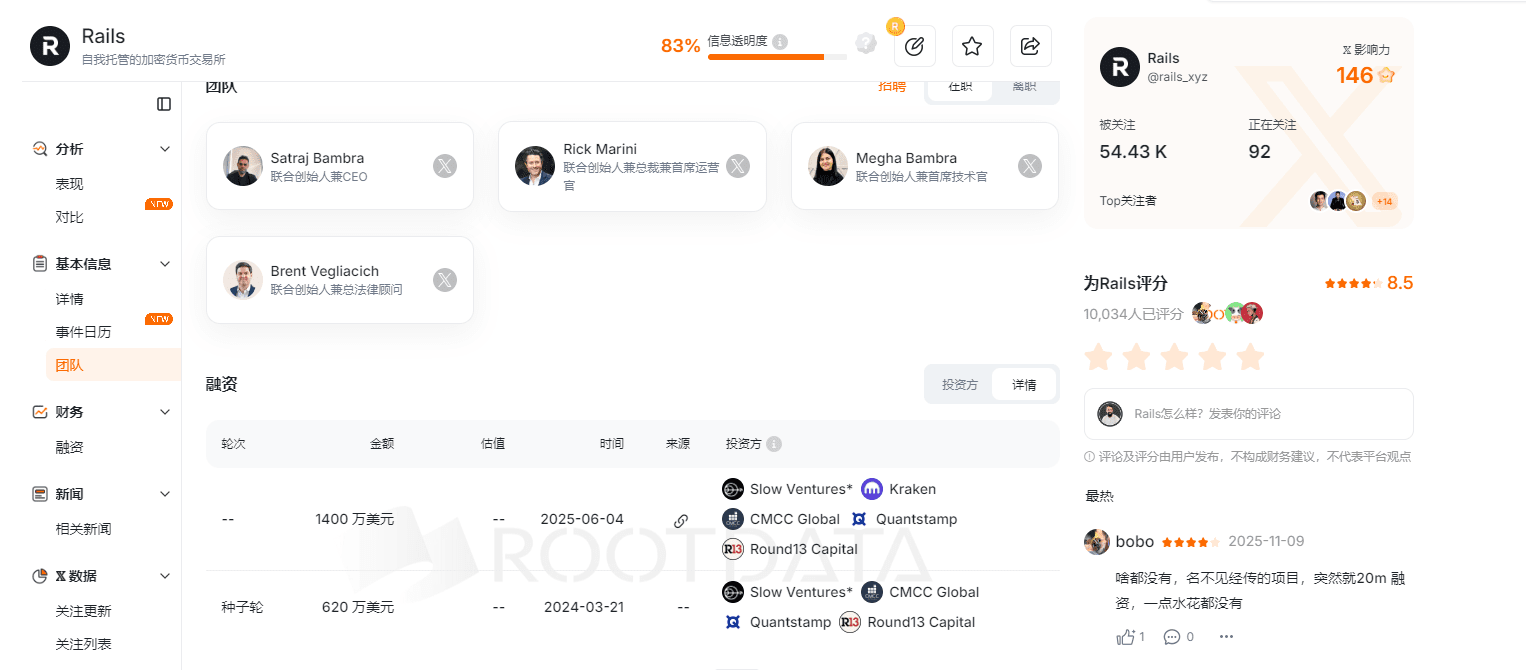The image size is (1526, 670).
Task: Click the 分析 section icon in sidebar
Action: (40, 149)
